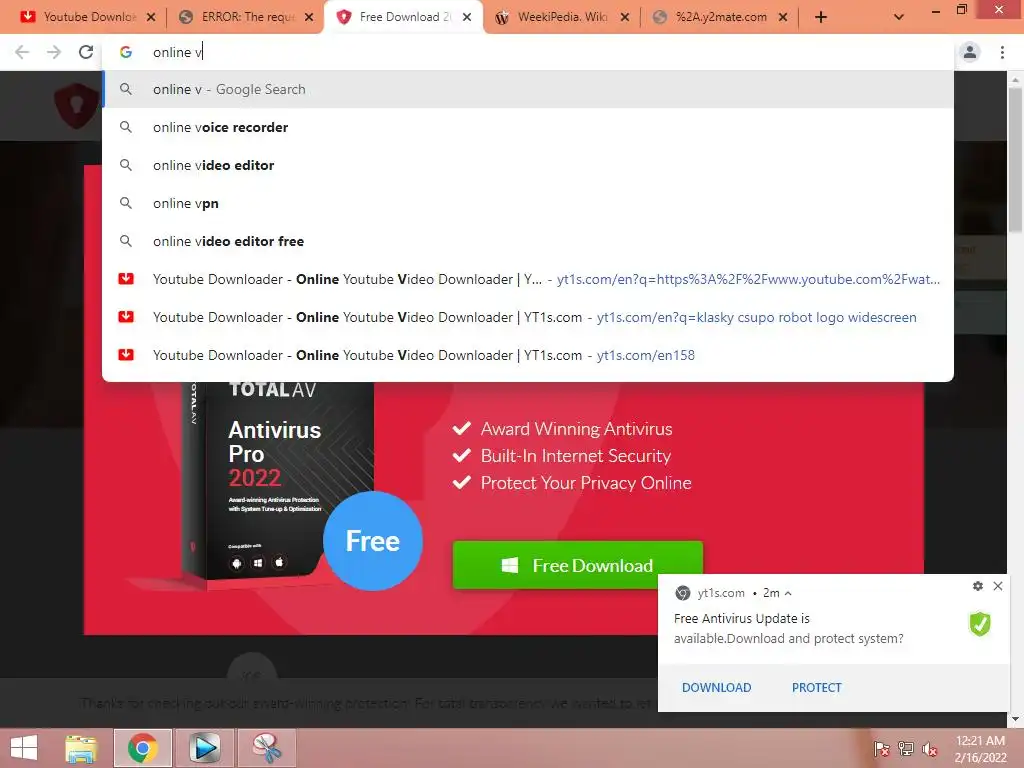This screenshot has width=1024, height=768.
Task: Go back to the previous page
Action: (x=22, y=52)
